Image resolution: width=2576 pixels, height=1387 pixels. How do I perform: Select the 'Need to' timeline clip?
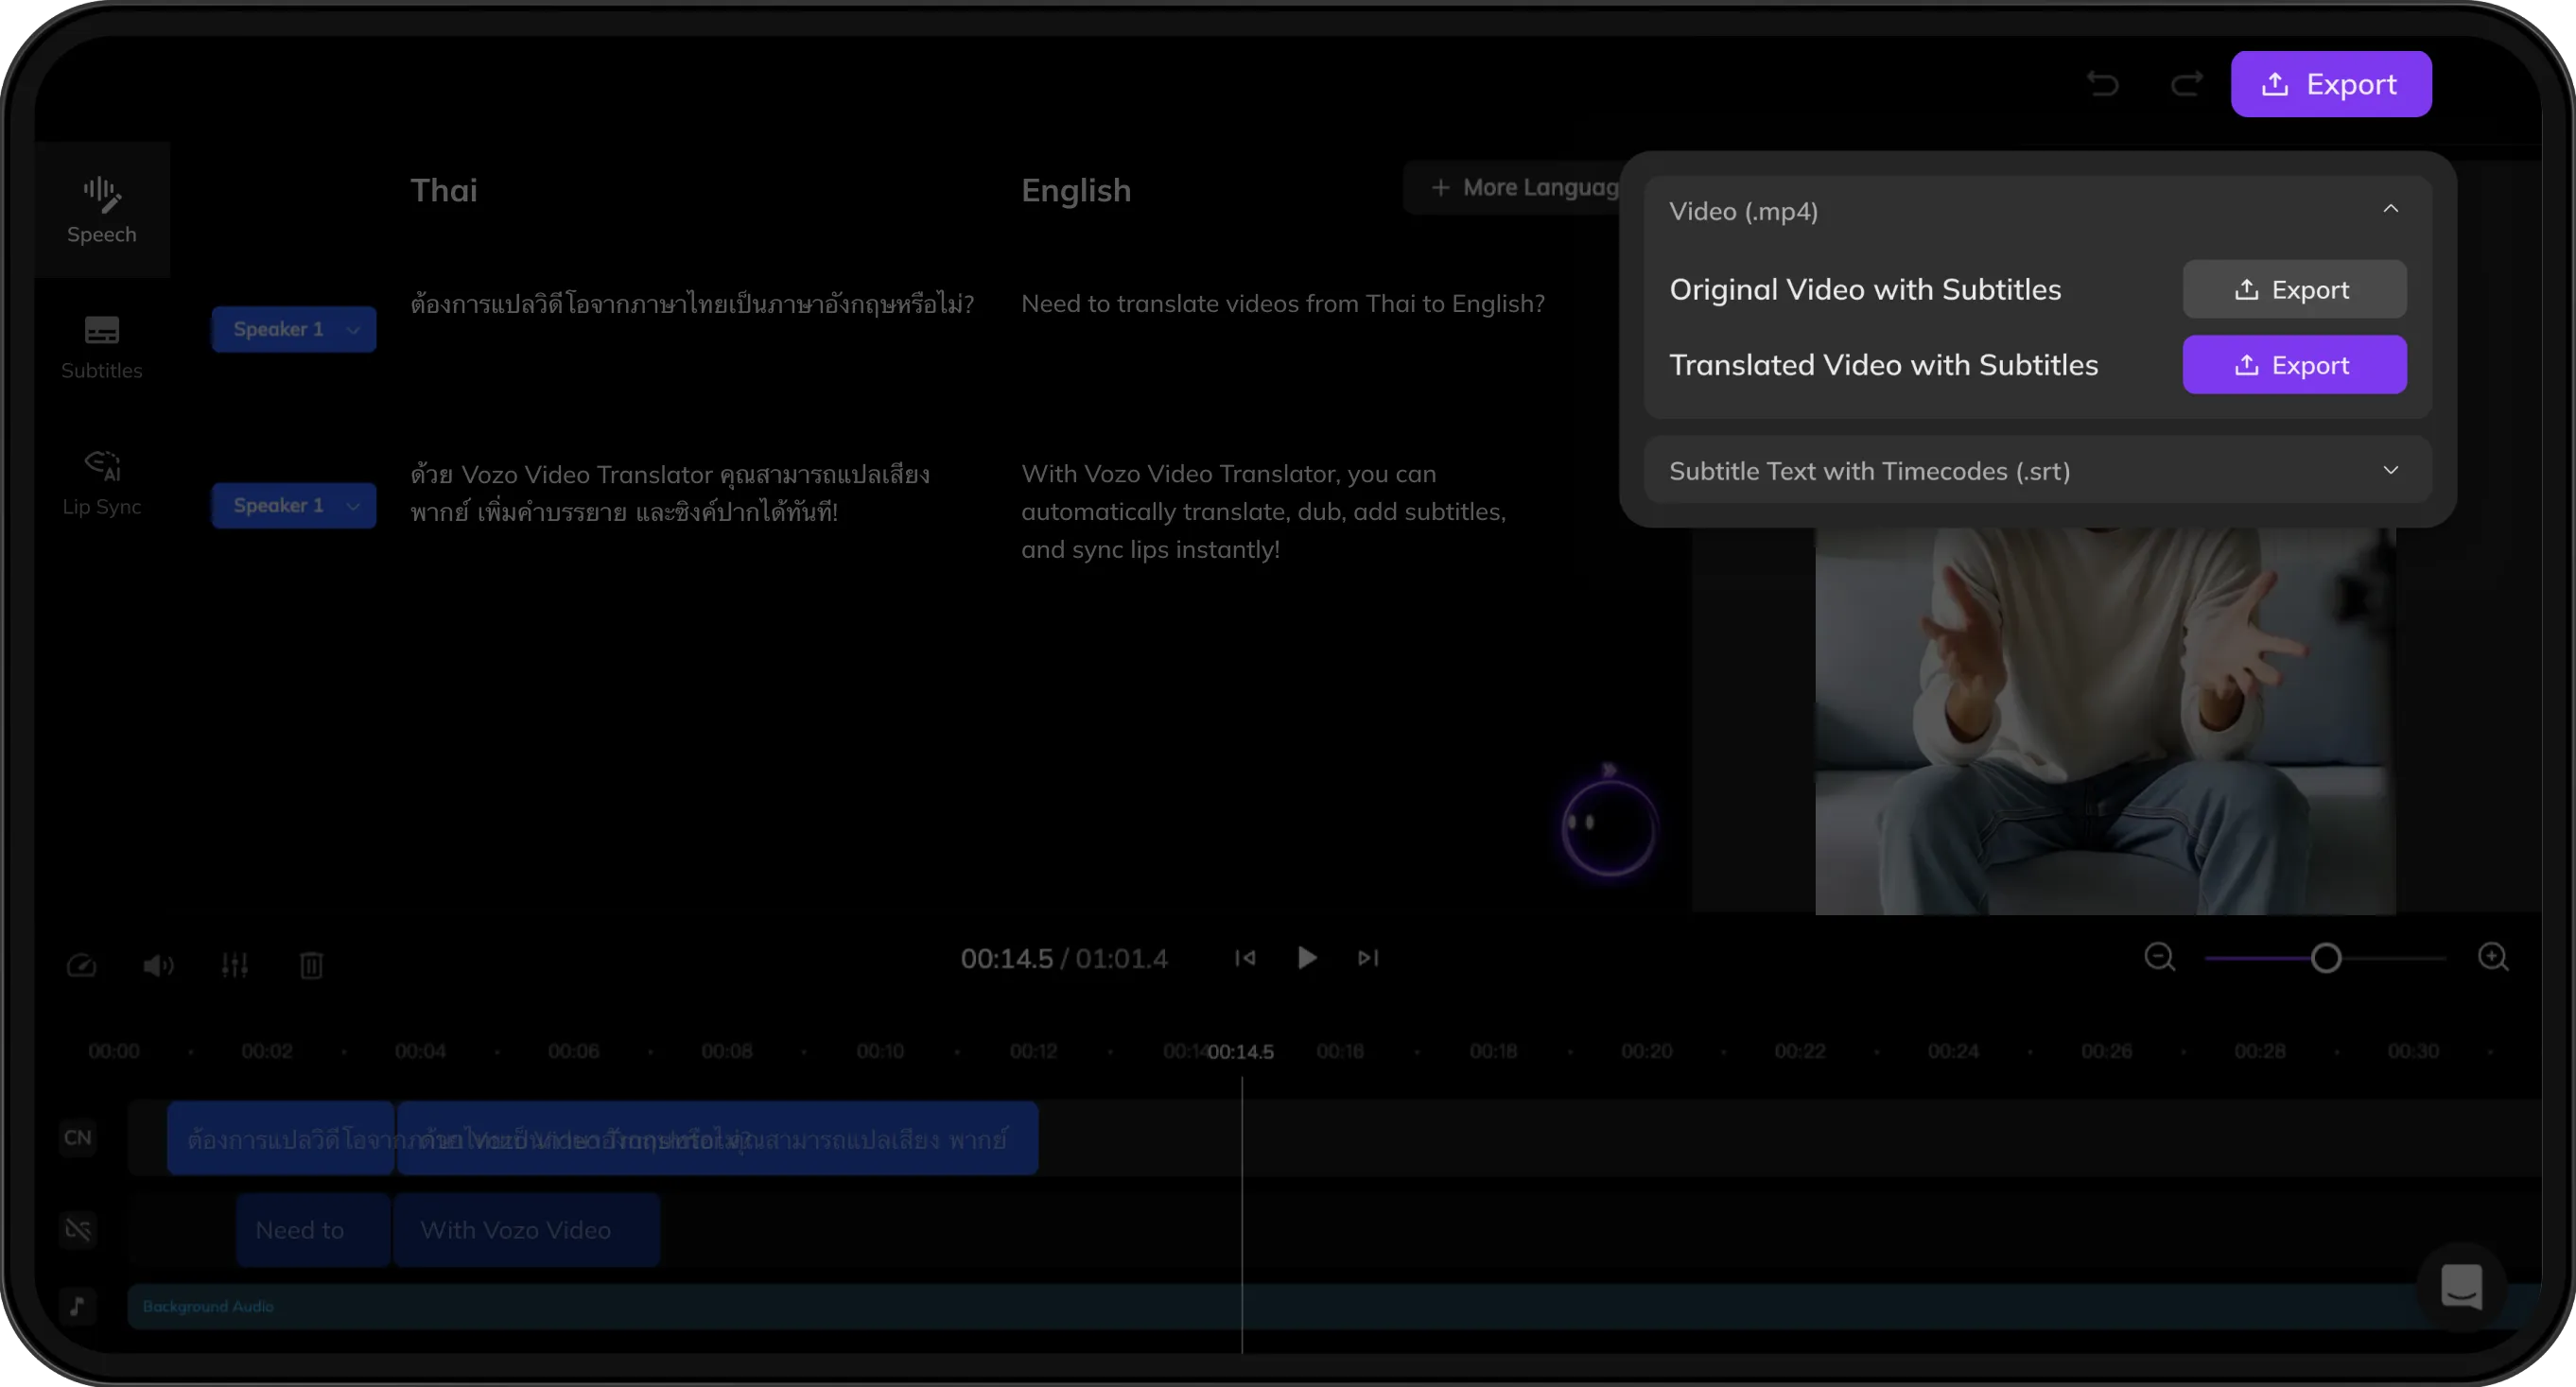click(x=313, y=1230)
